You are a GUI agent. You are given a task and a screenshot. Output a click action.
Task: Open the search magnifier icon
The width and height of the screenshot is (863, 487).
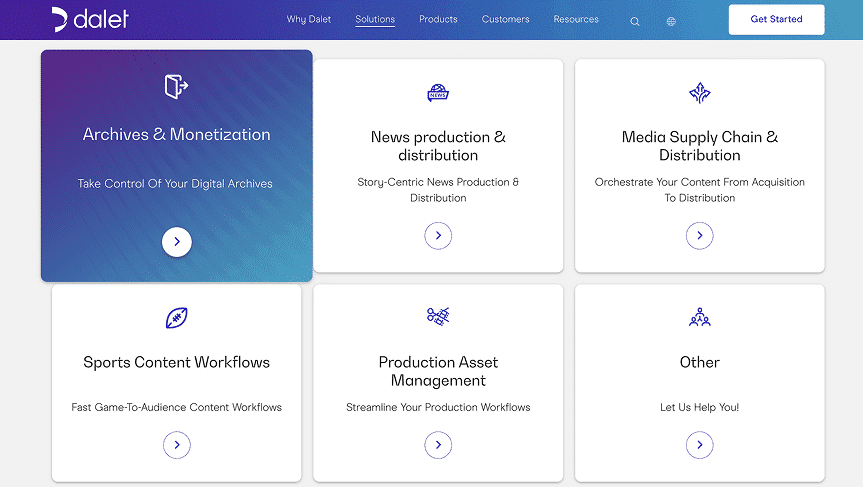click(635, 21)
